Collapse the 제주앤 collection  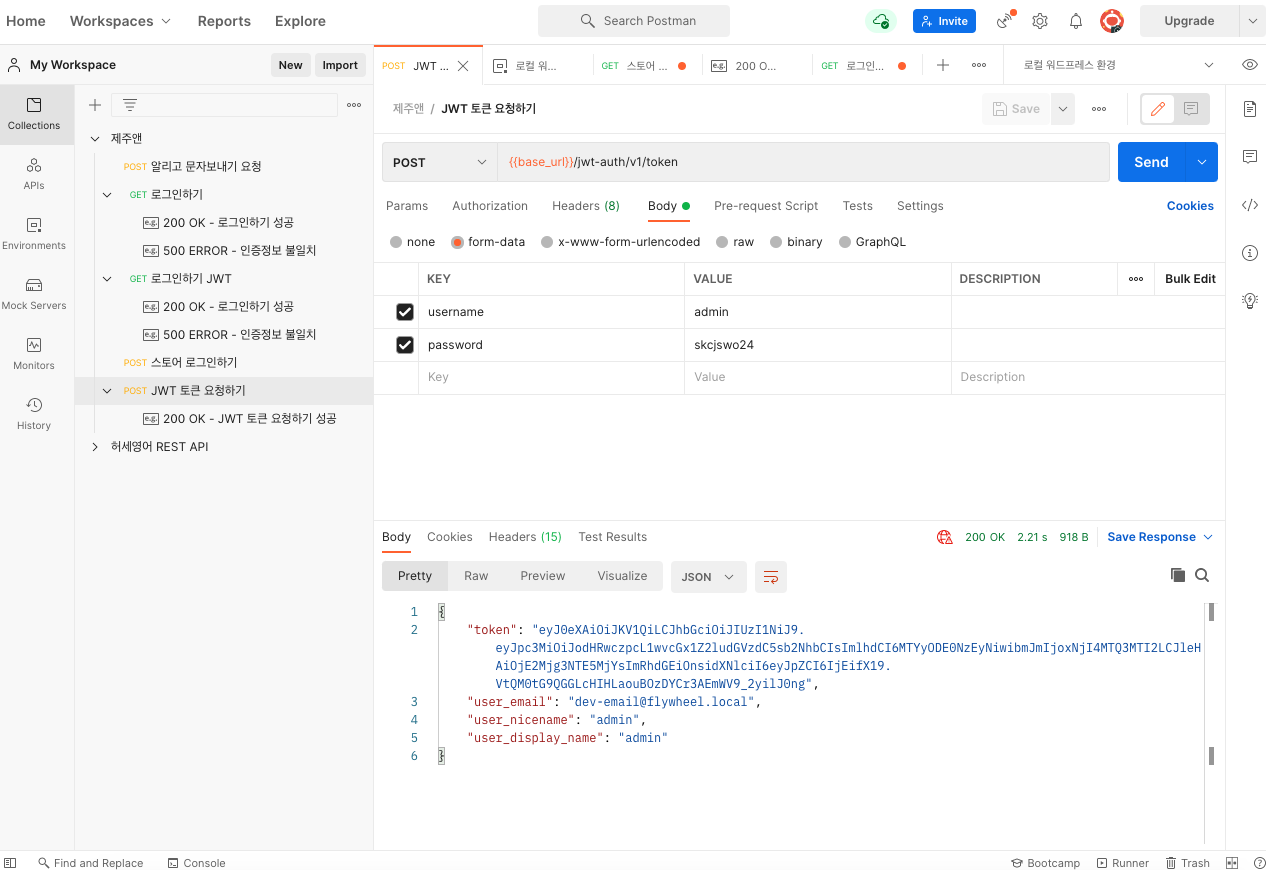coord(95,138)
